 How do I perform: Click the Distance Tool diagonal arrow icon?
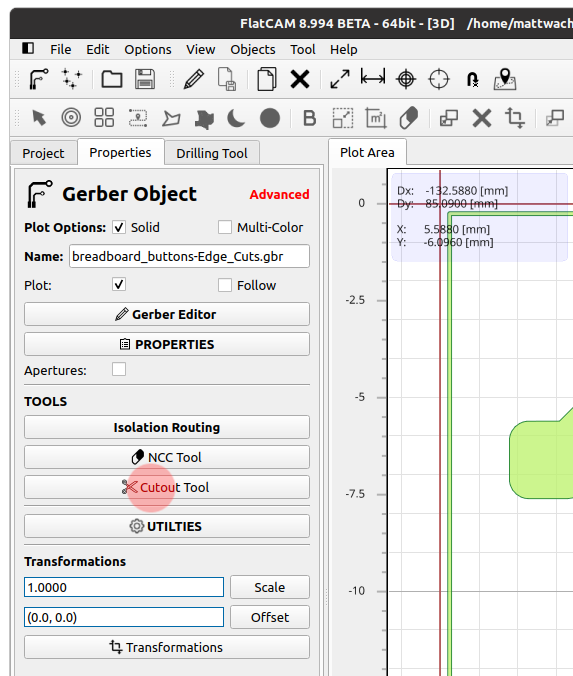tap(340, 79)
